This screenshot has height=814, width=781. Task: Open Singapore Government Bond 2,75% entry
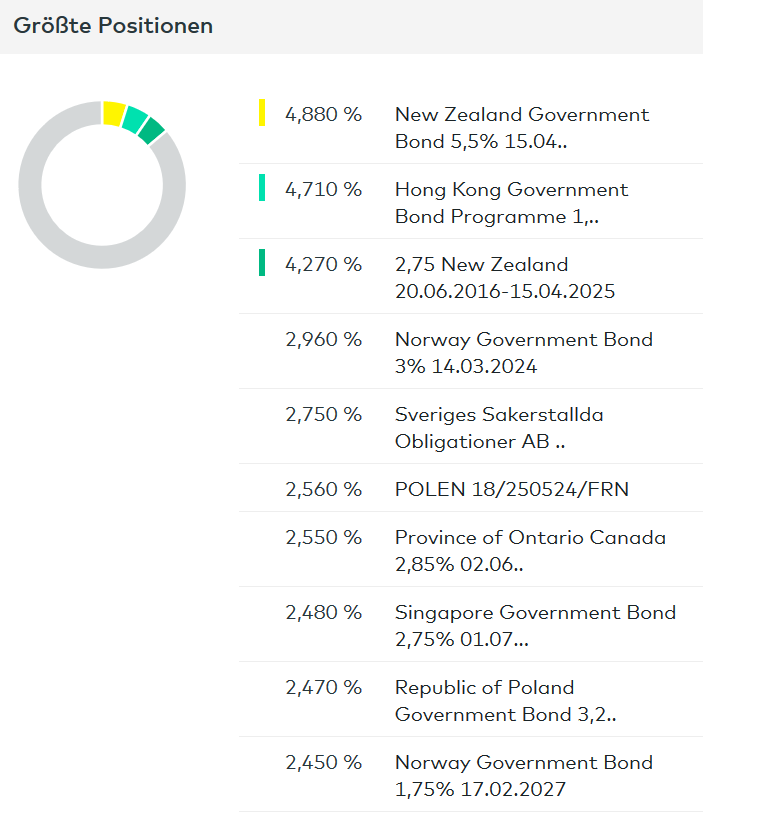point(535,625)
